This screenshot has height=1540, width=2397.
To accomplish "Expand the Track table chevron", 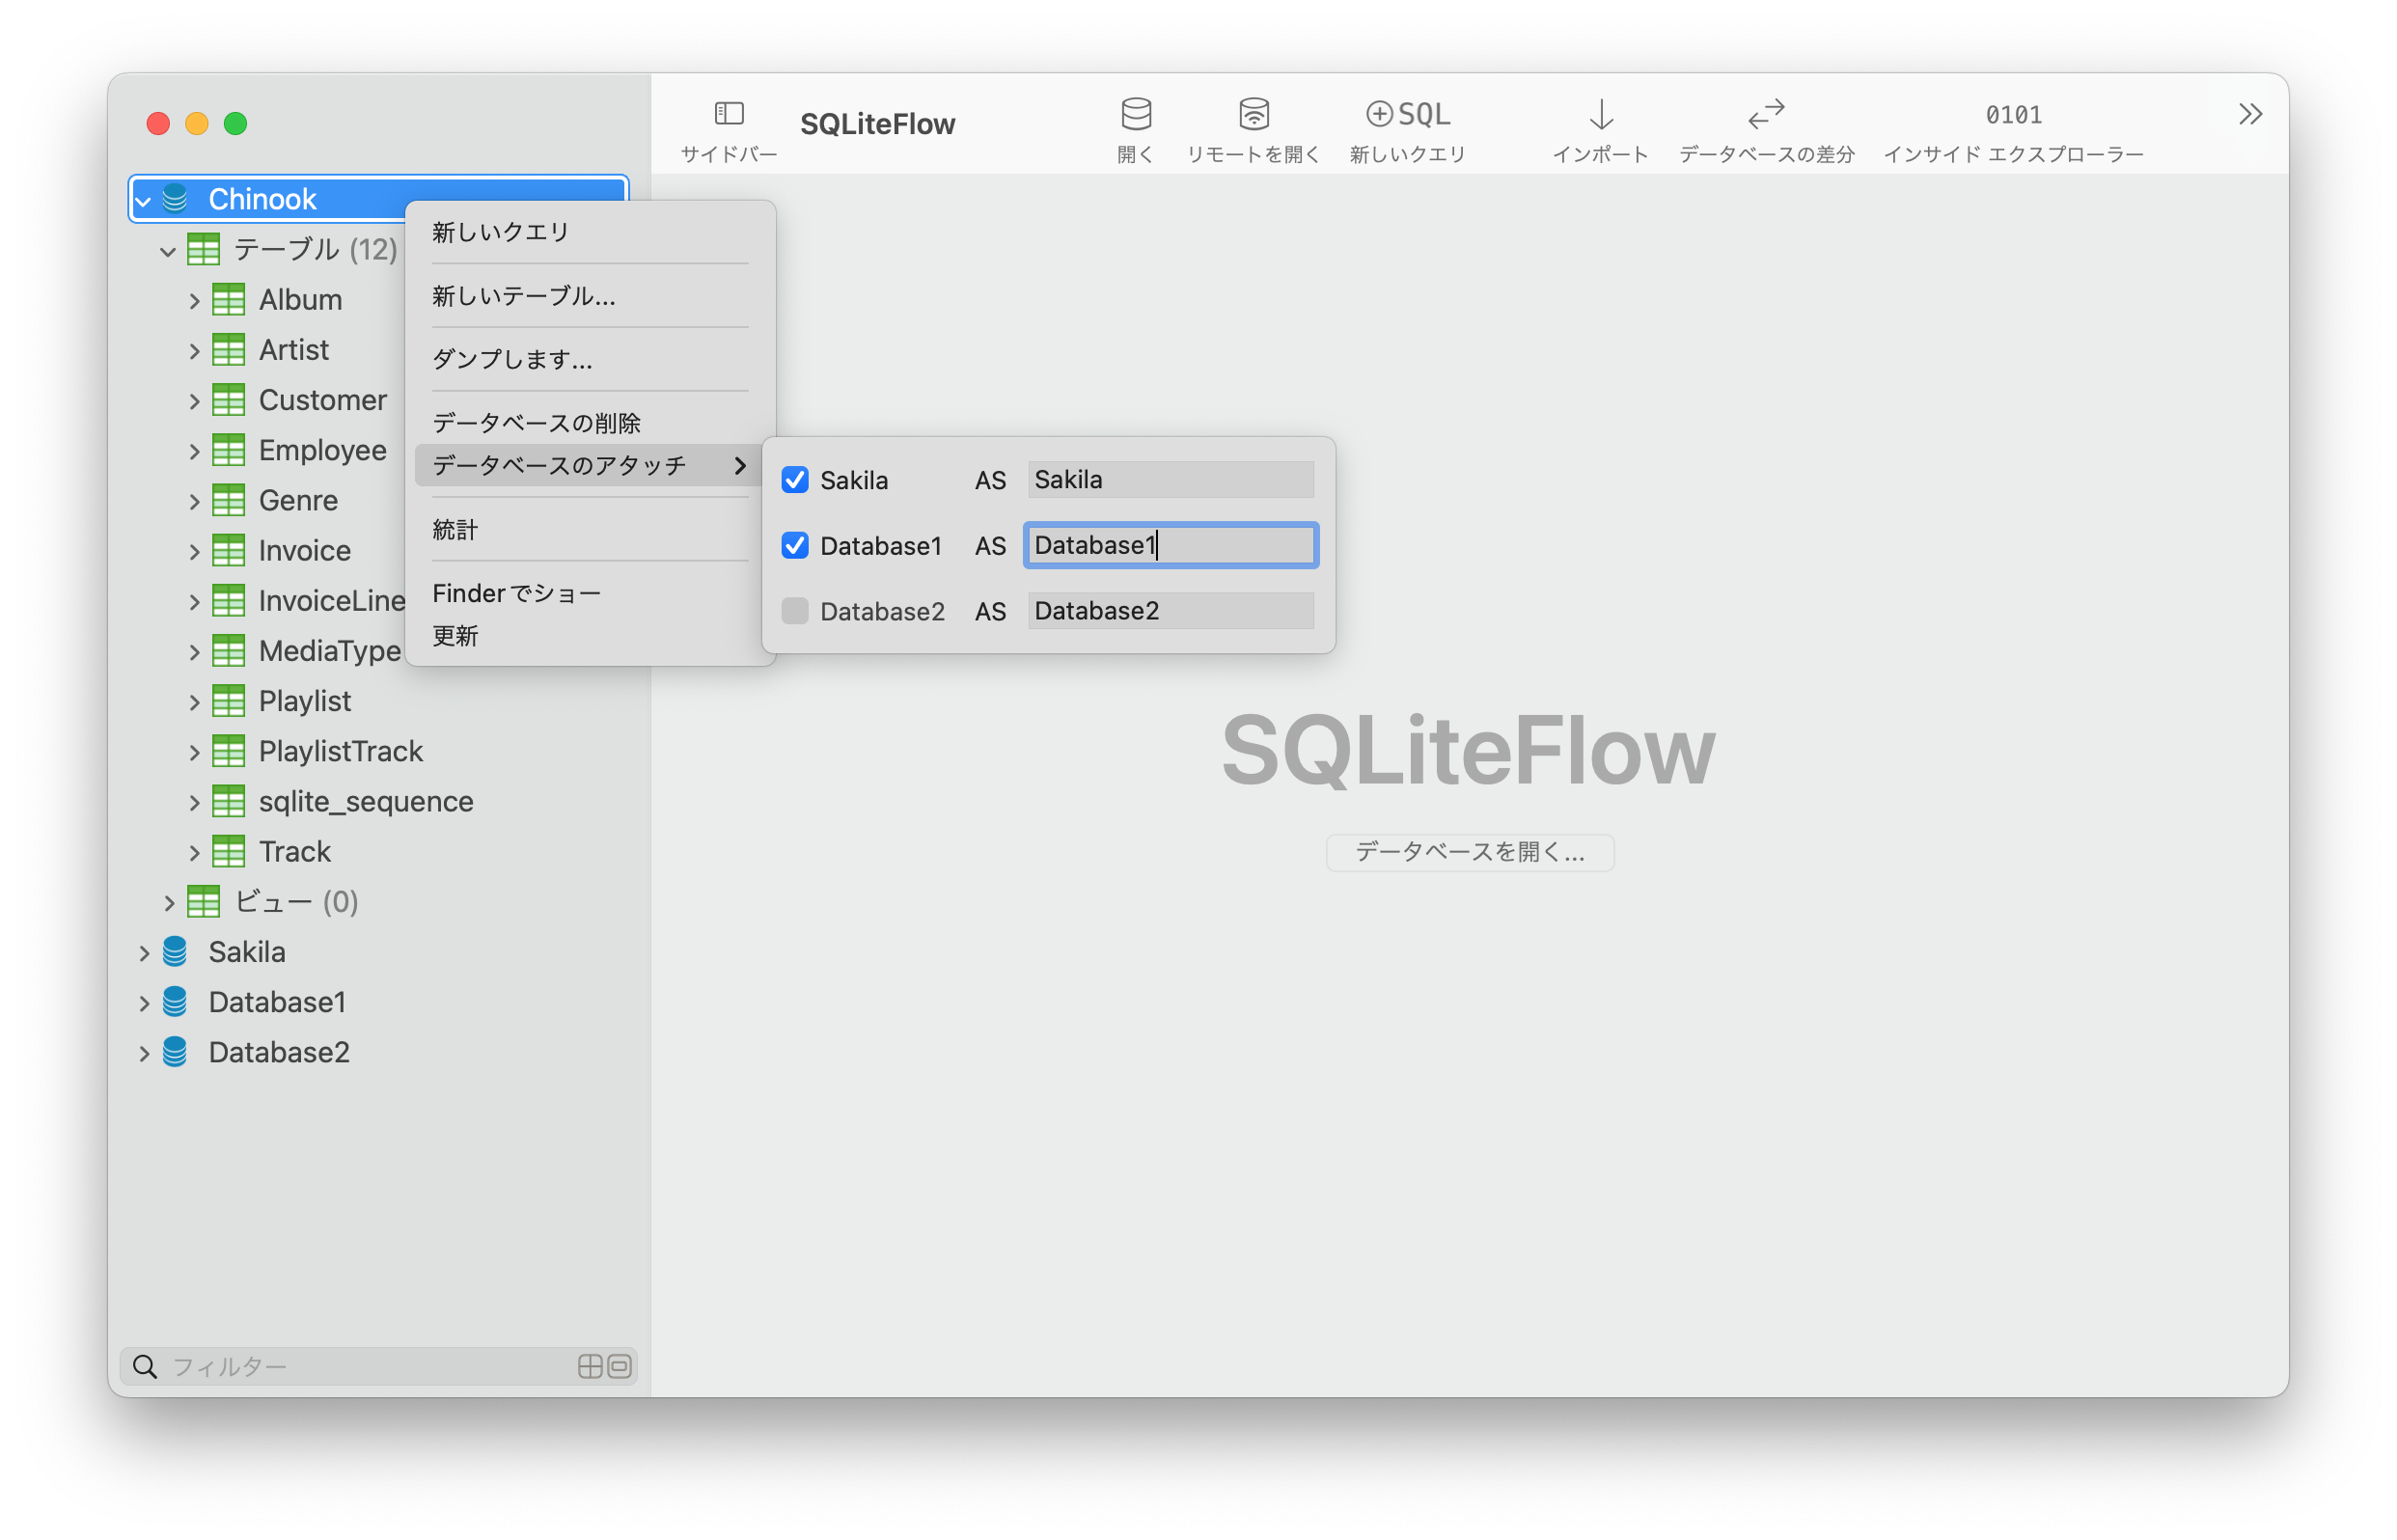I will [x=194, y=852].
